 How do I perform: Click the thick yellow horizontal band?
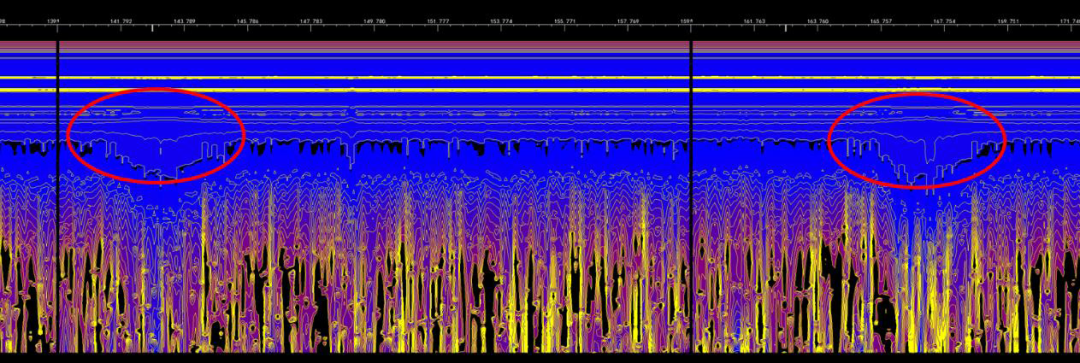pos(540,90)
